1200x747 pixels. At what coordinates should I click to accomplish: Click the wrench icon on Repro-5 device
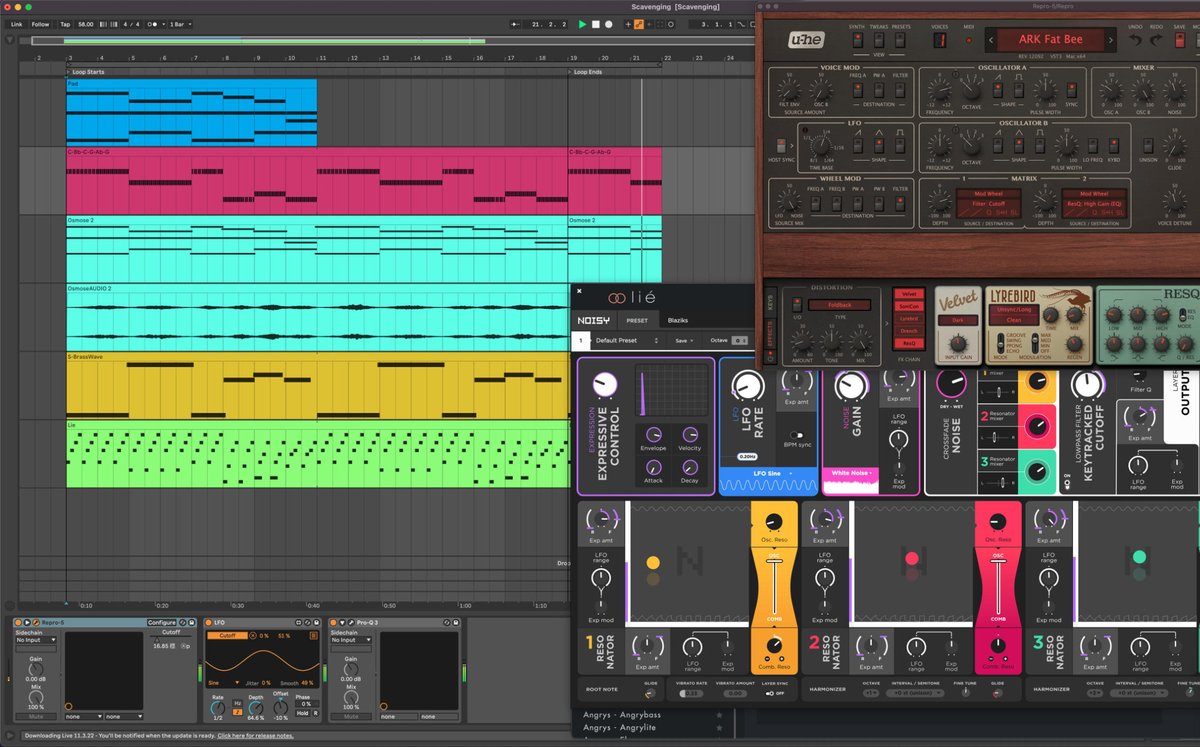point(36,622)
